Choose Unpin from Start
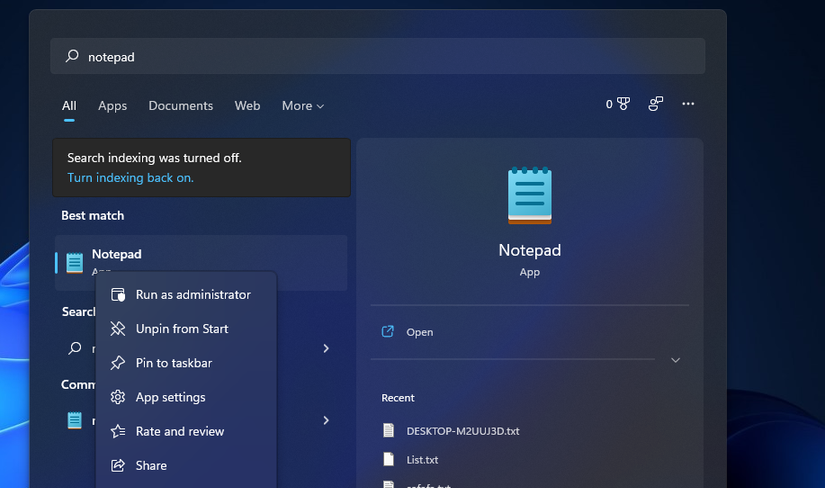825x488 pixels. (186, 329)
